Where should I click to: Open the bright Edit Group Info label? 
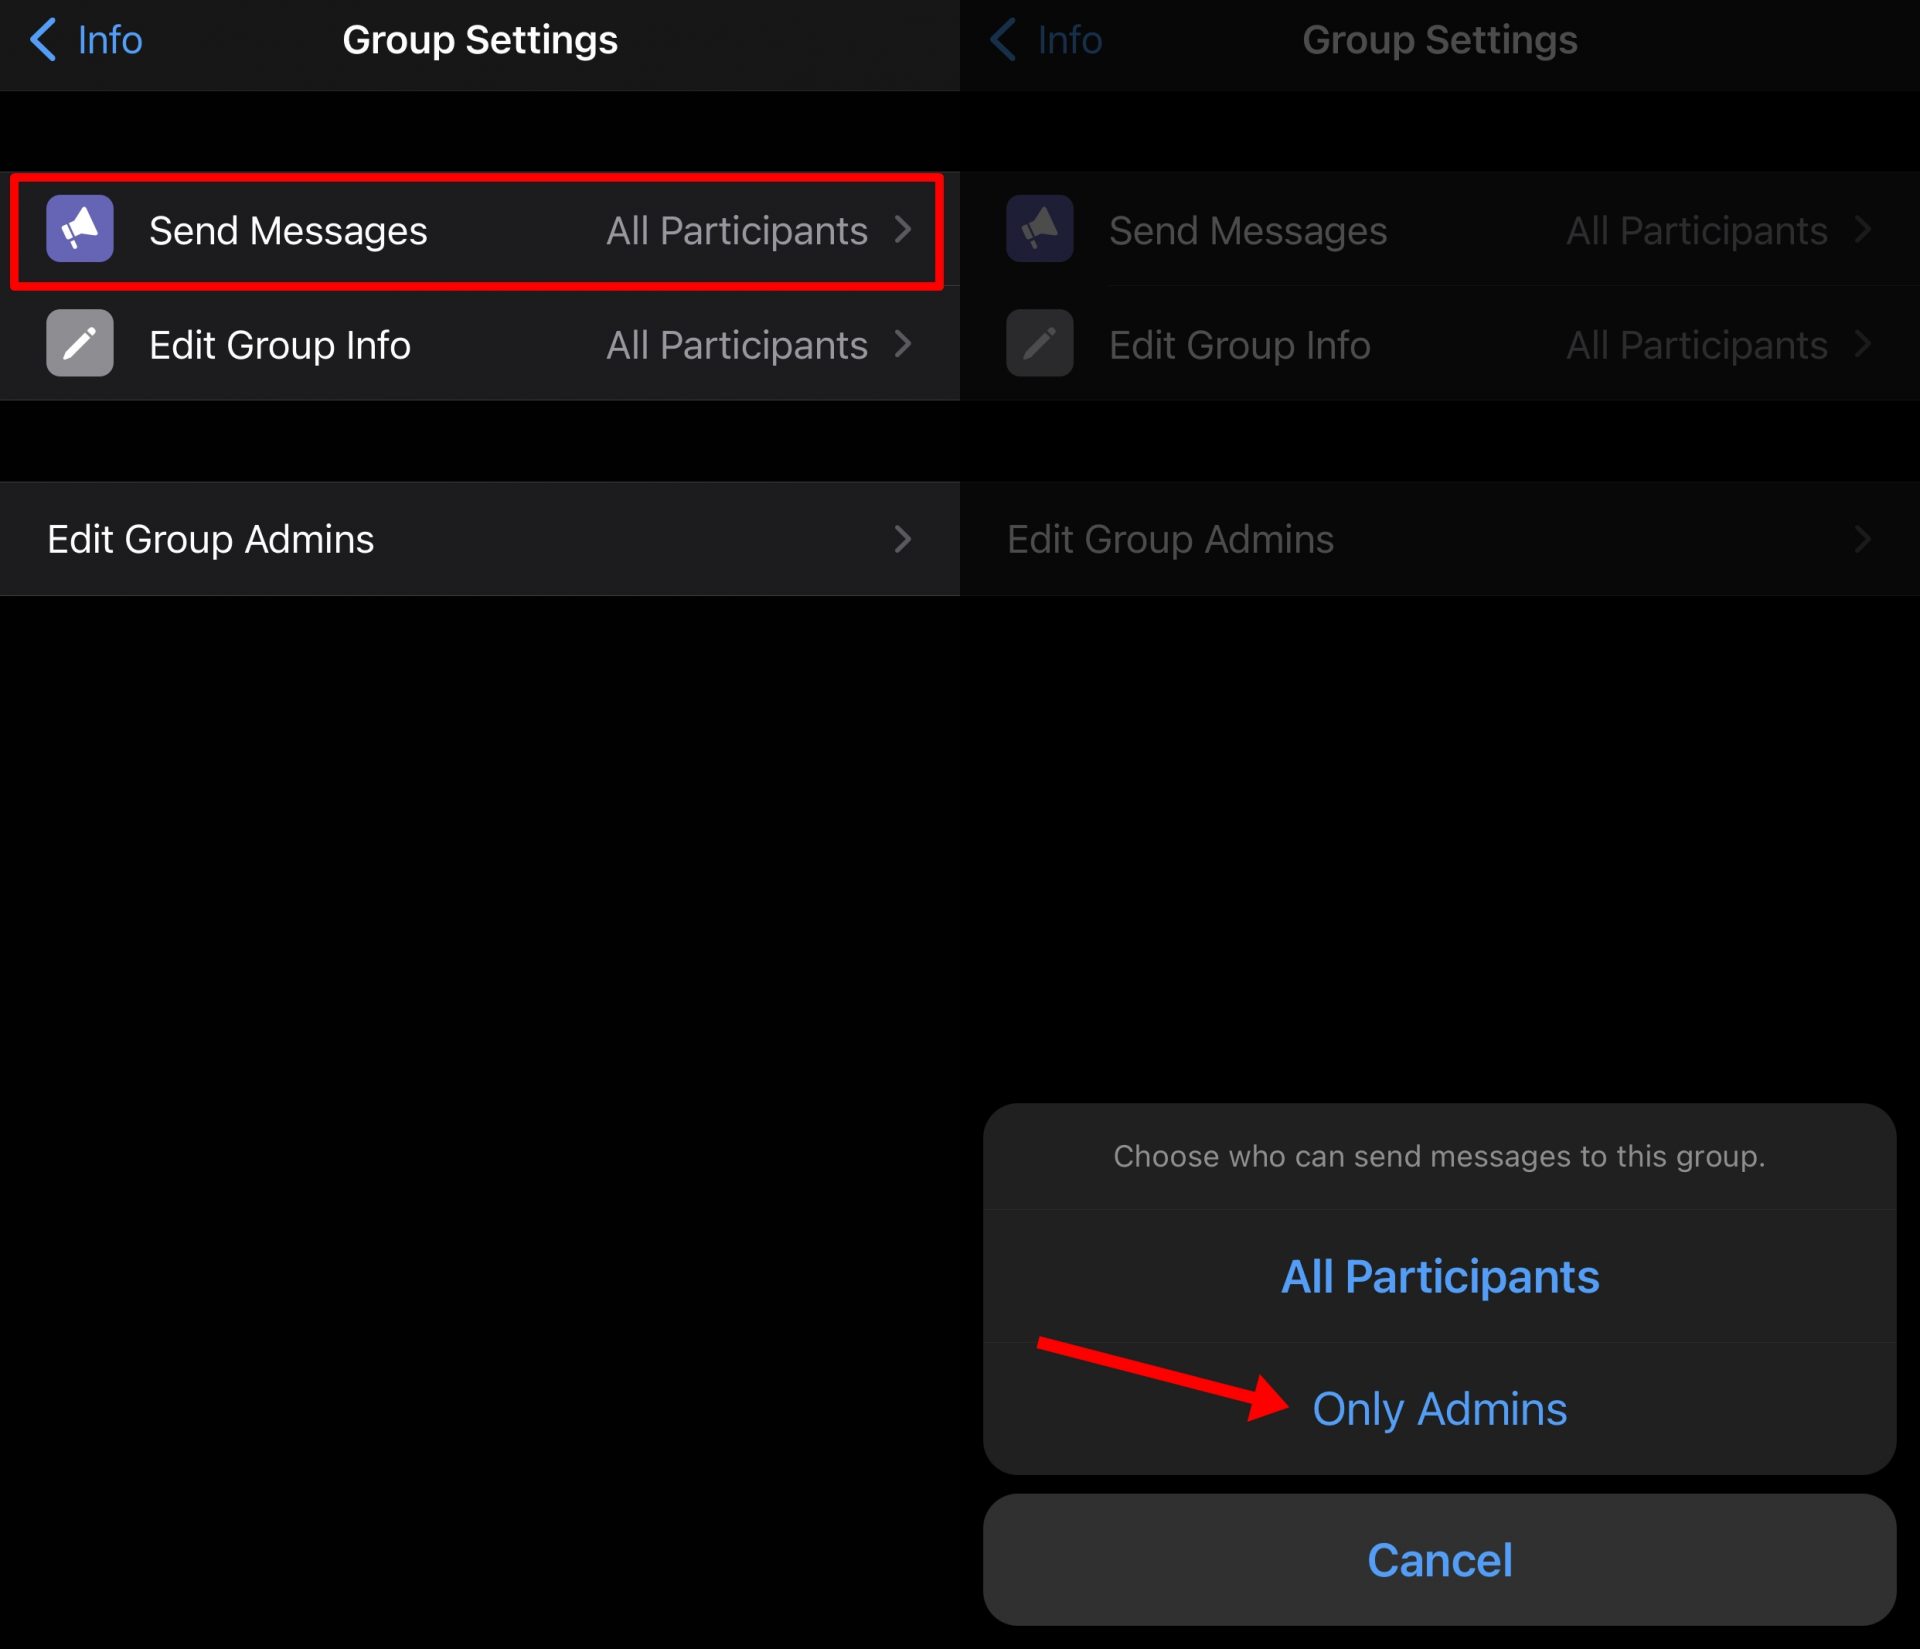point(280,345)
